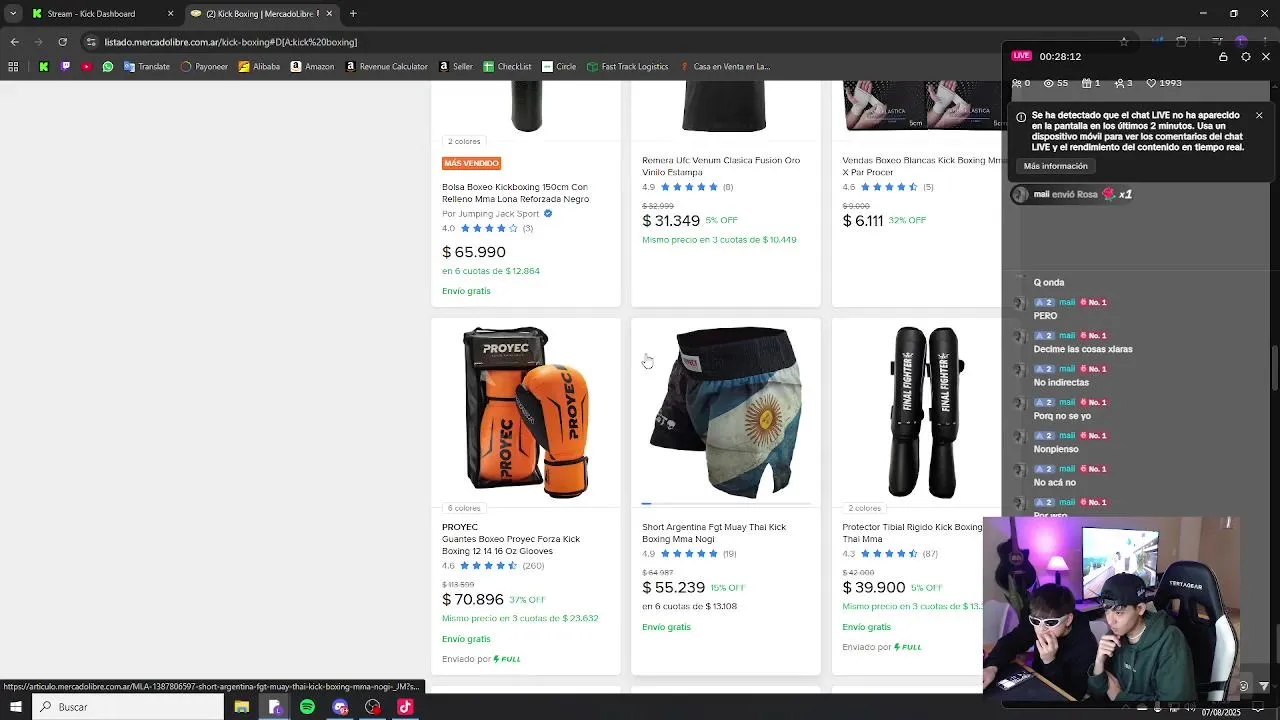Open Vendas Boxeo Blancas product title

922,166
